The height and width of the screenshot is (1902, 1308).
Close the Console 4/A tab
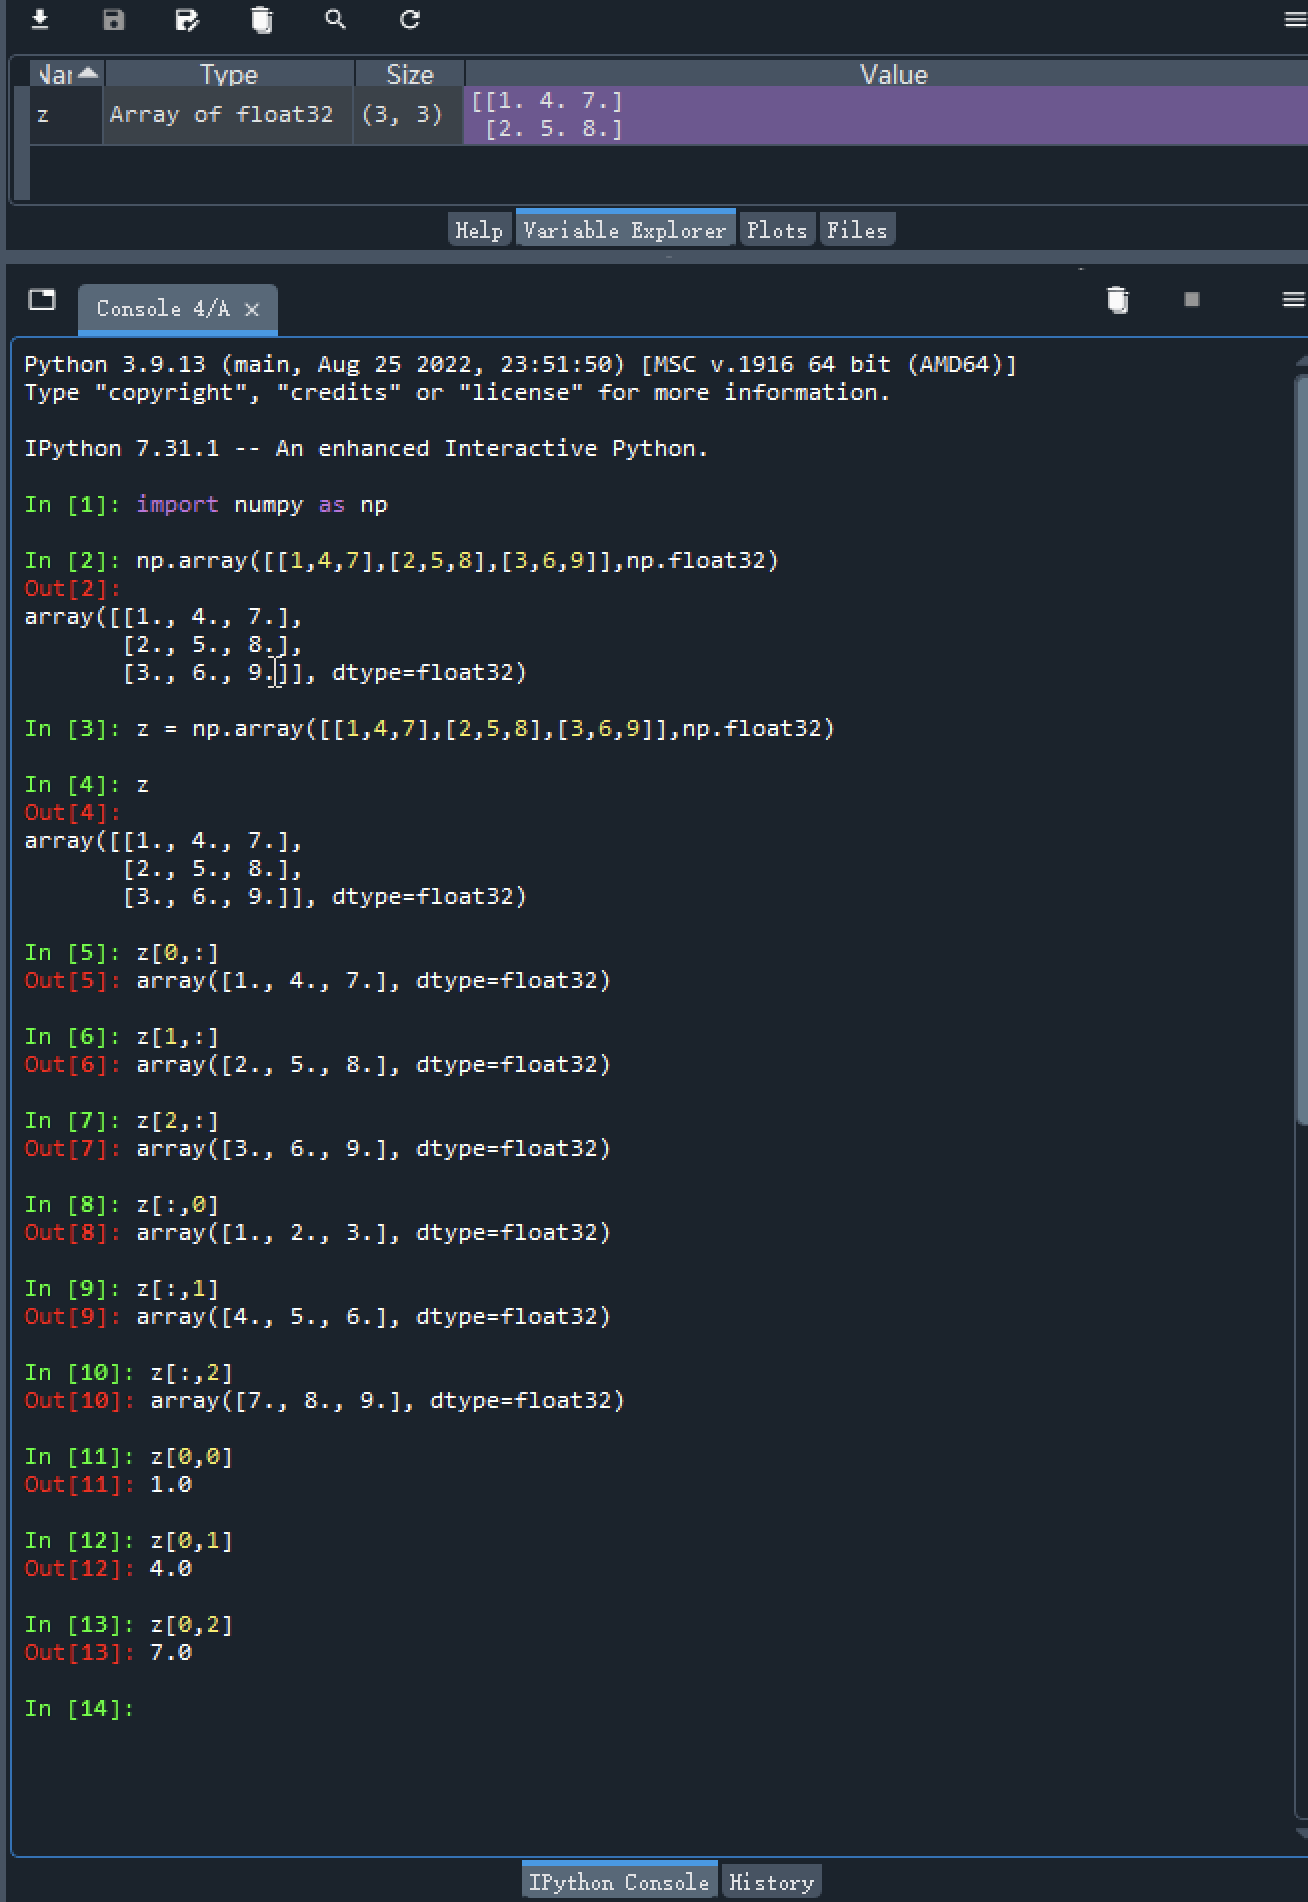pos(252,309)
